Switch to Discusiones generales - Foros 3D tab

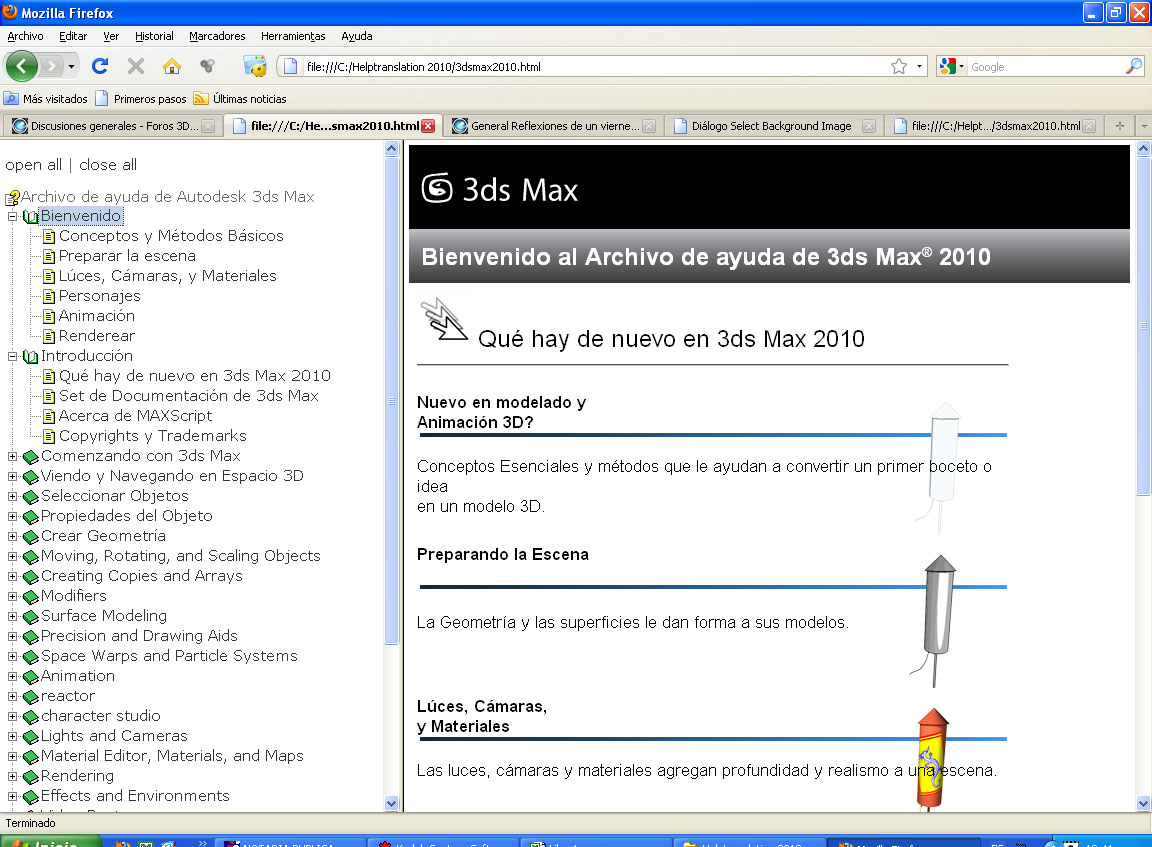[112, 126]
